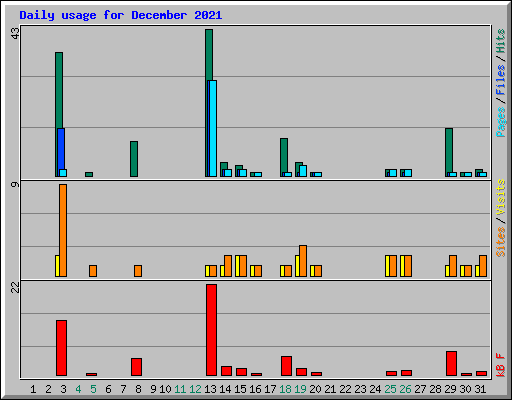512x400 pixels.
Task: Select the tallest green hits bar on day 13
Action: pyautogui.click(x=209, y=55)
